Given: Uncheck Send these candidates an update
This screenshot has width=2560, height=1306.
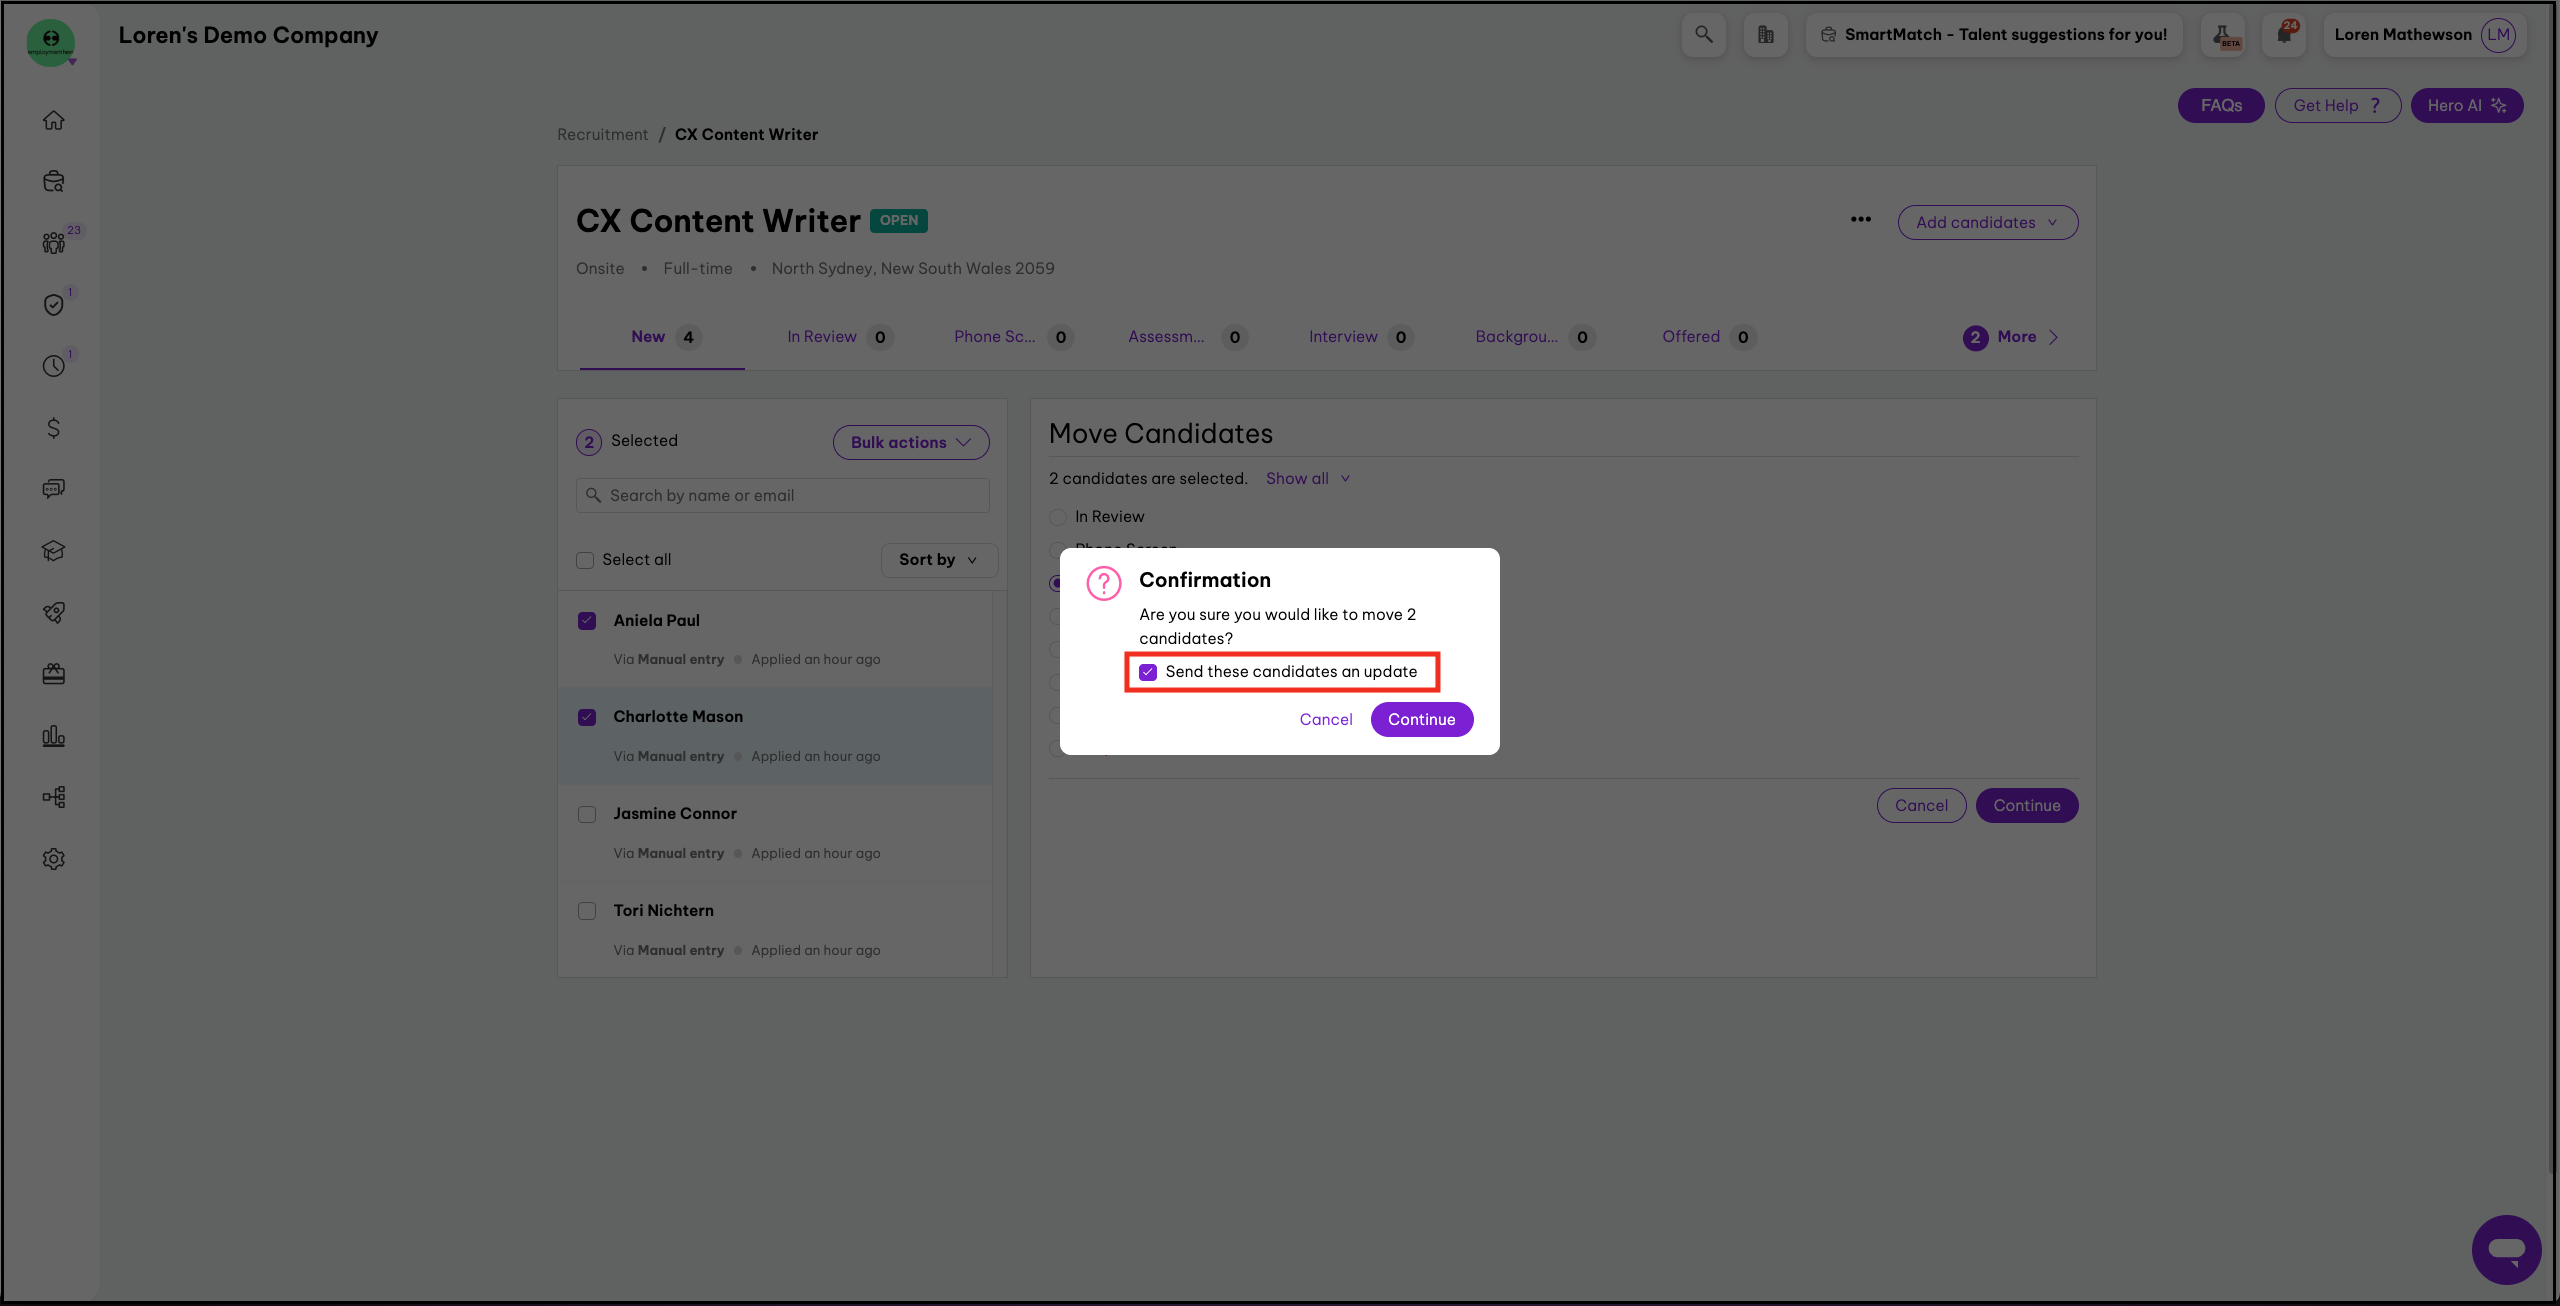Looking at the screenshot, I should [x=1148, y=672].
